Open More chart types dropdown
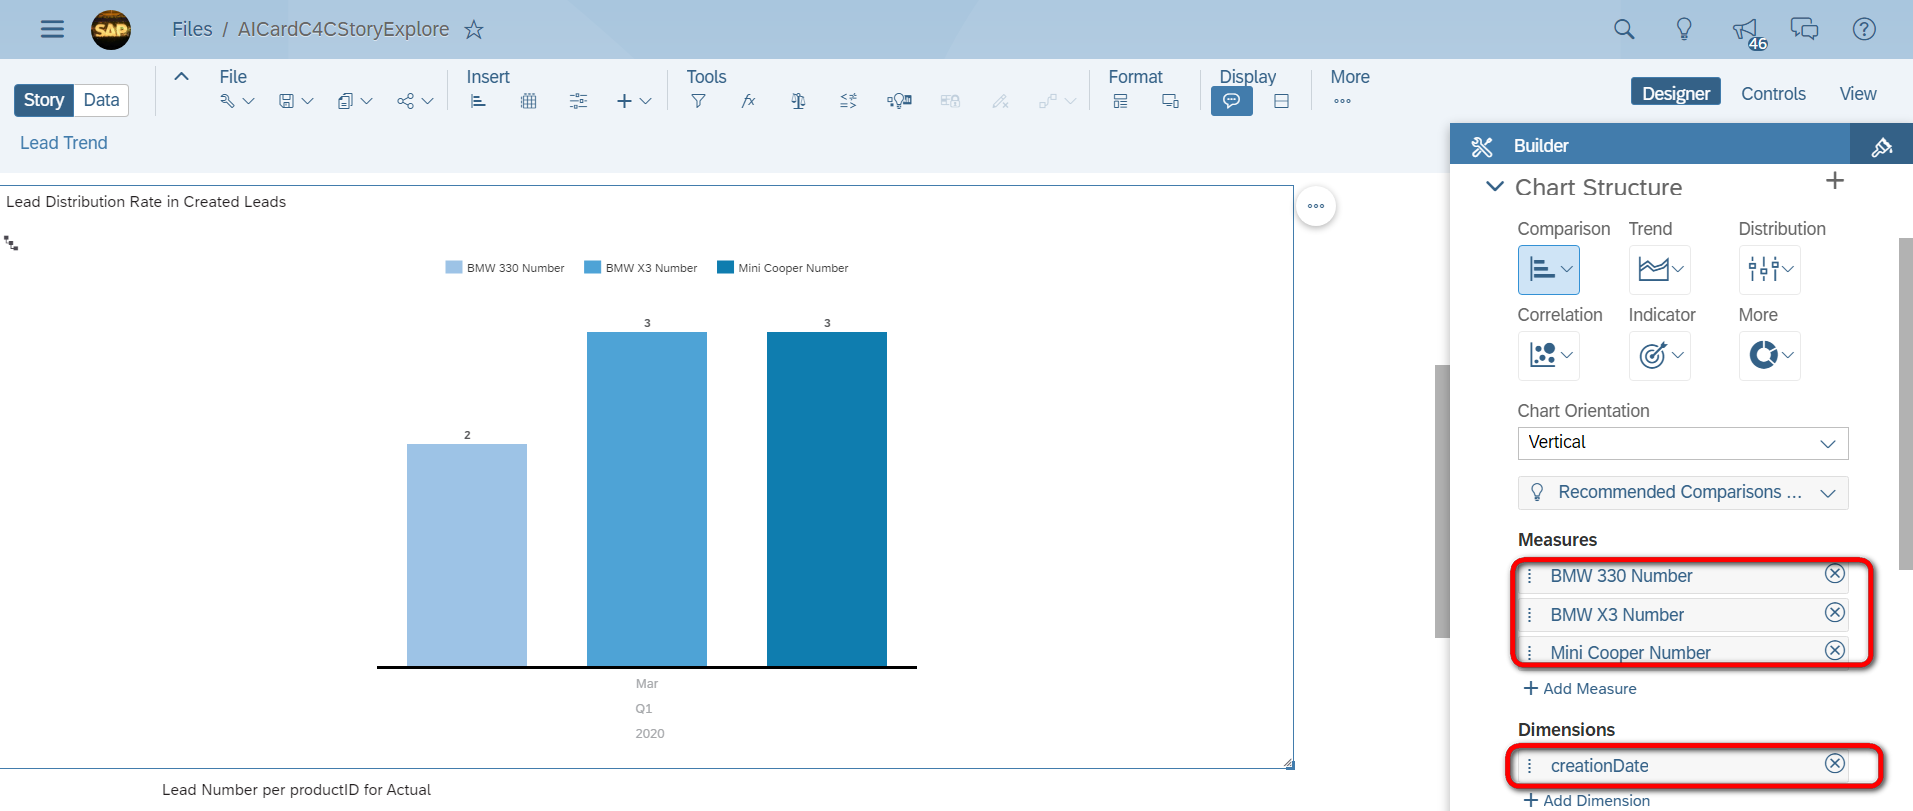The width and height of the screenshot is (1913, 811). point(1770,355)
